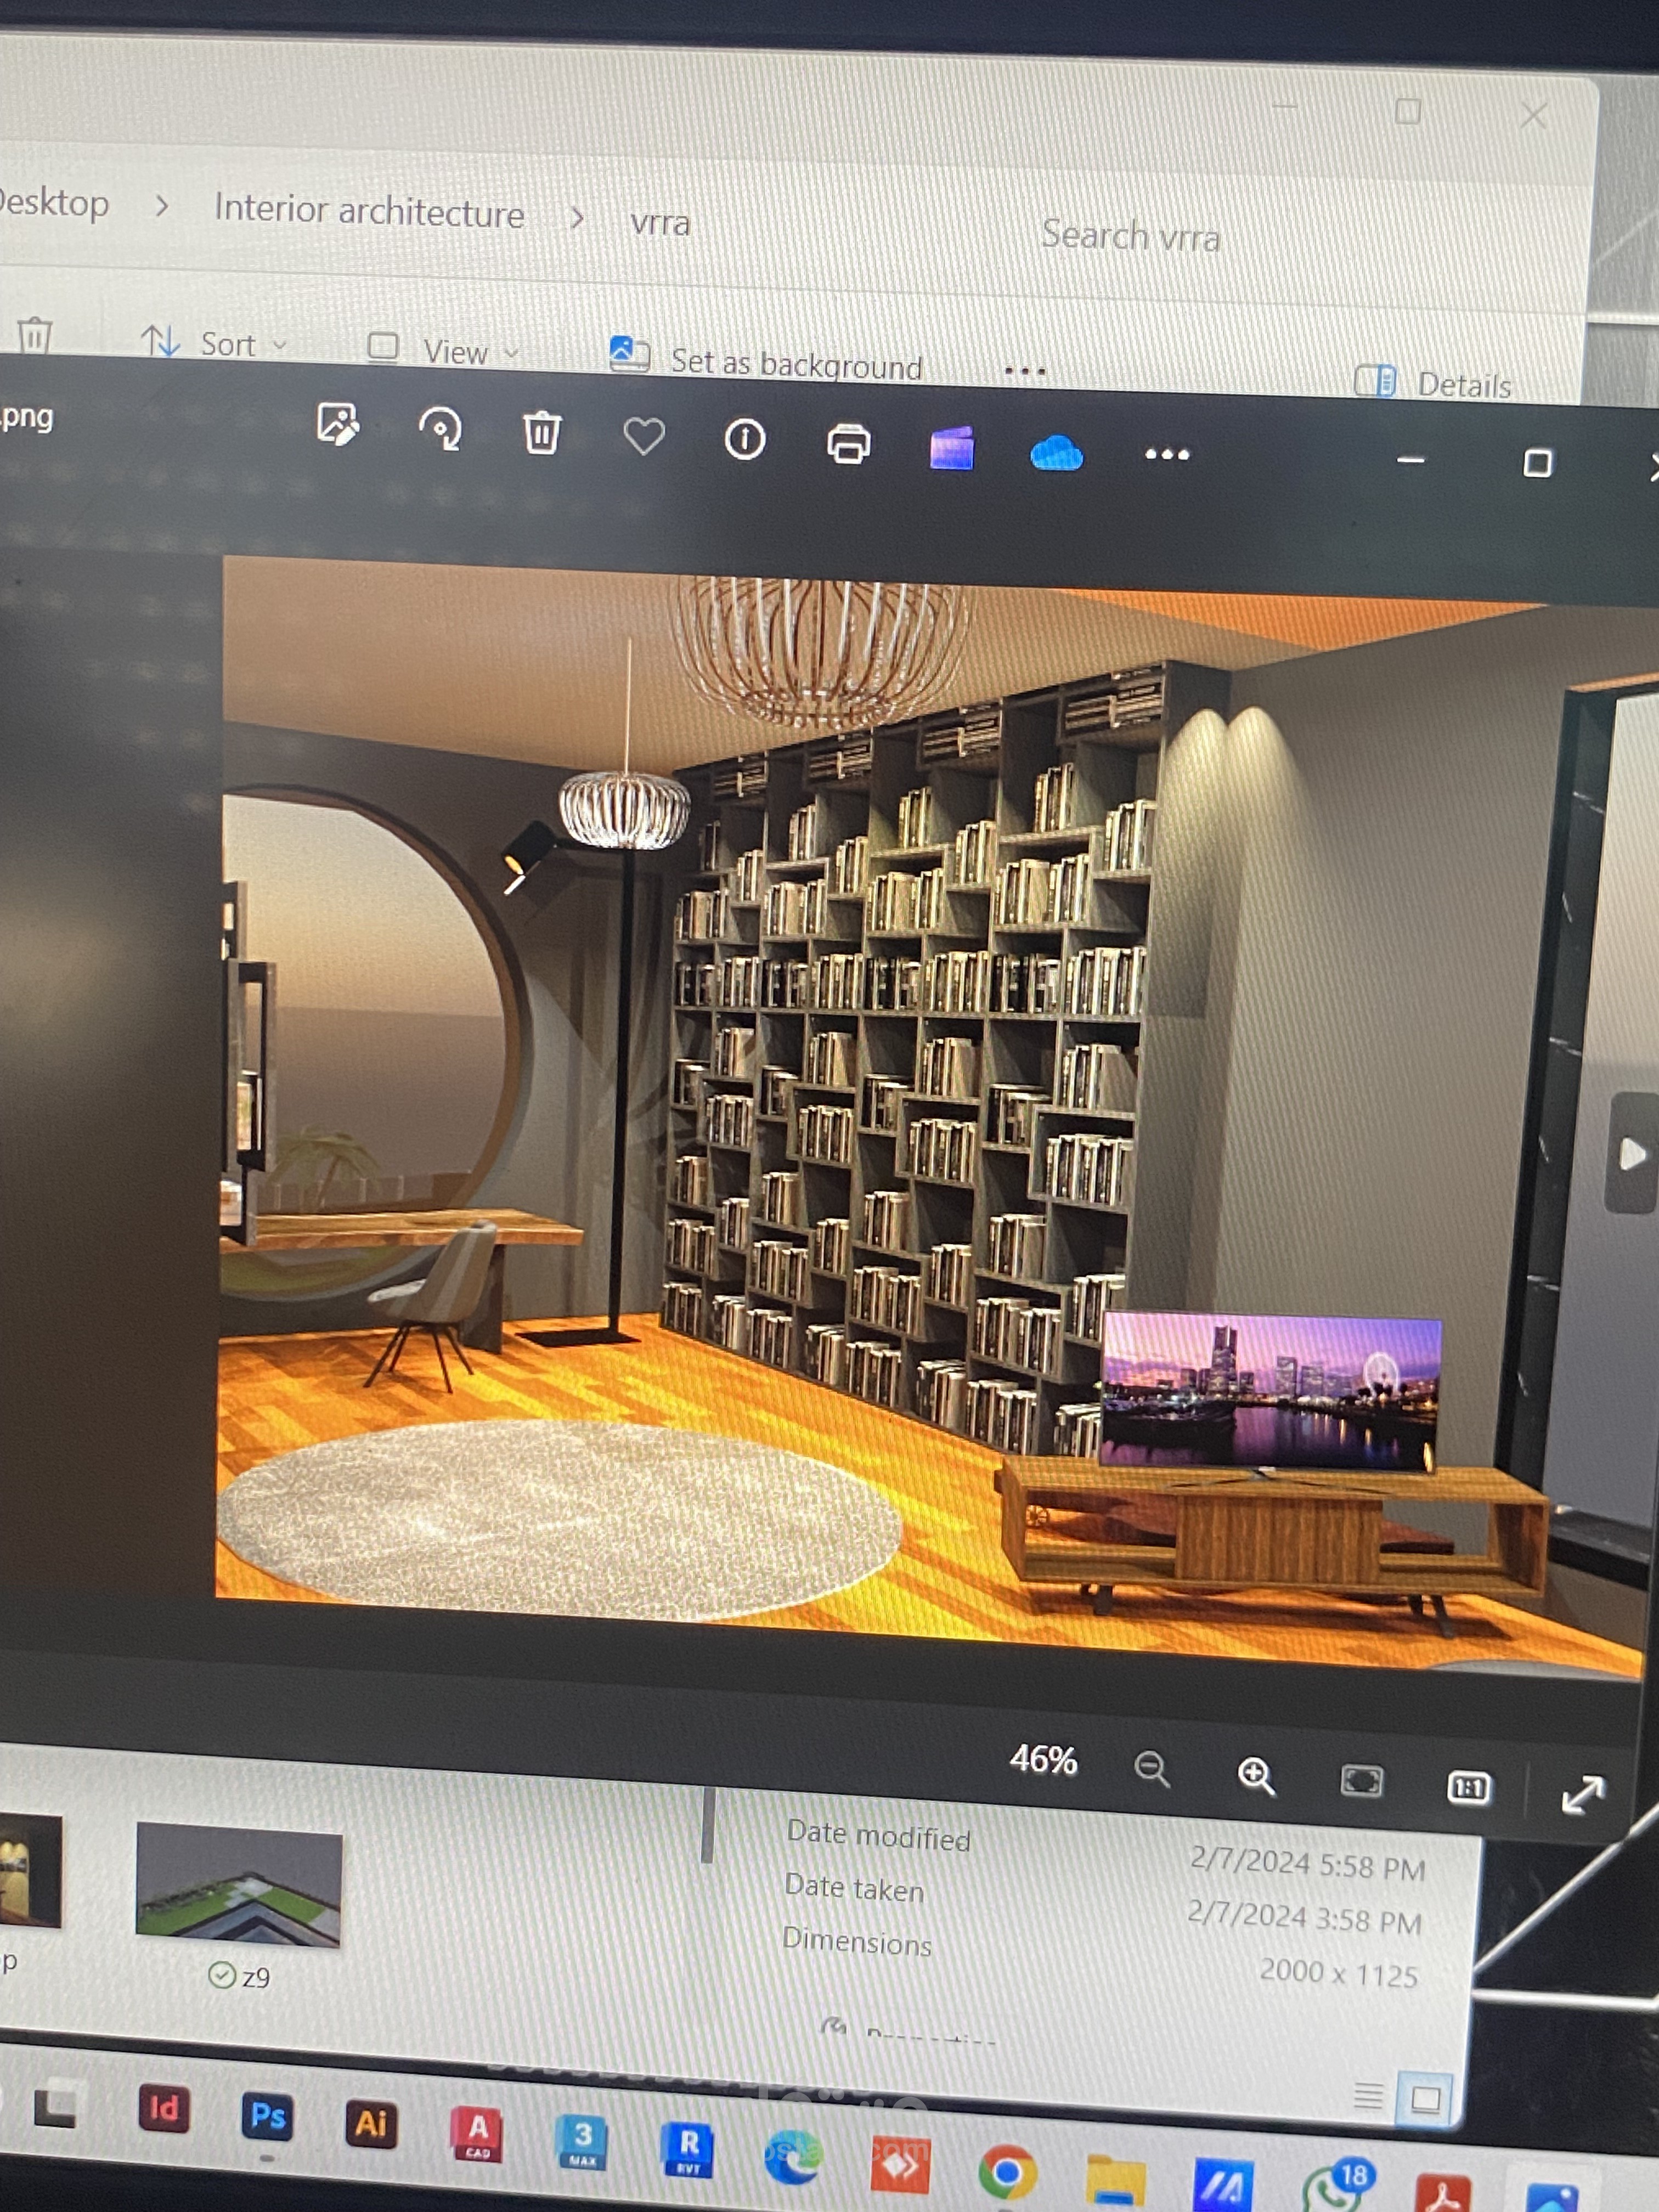Fit the photo to window
This screenshot has width=1659, height=2212.
(1361, 1781)
